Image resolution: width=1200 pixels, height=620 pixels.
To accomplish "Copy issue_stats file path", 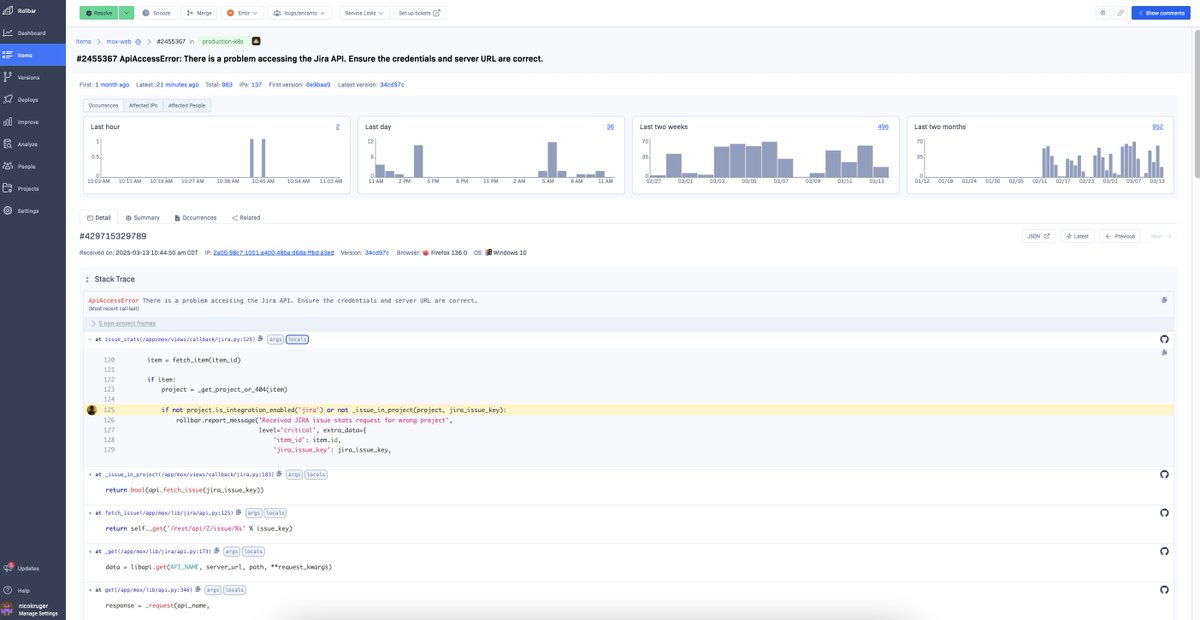I will pos(260,340).
